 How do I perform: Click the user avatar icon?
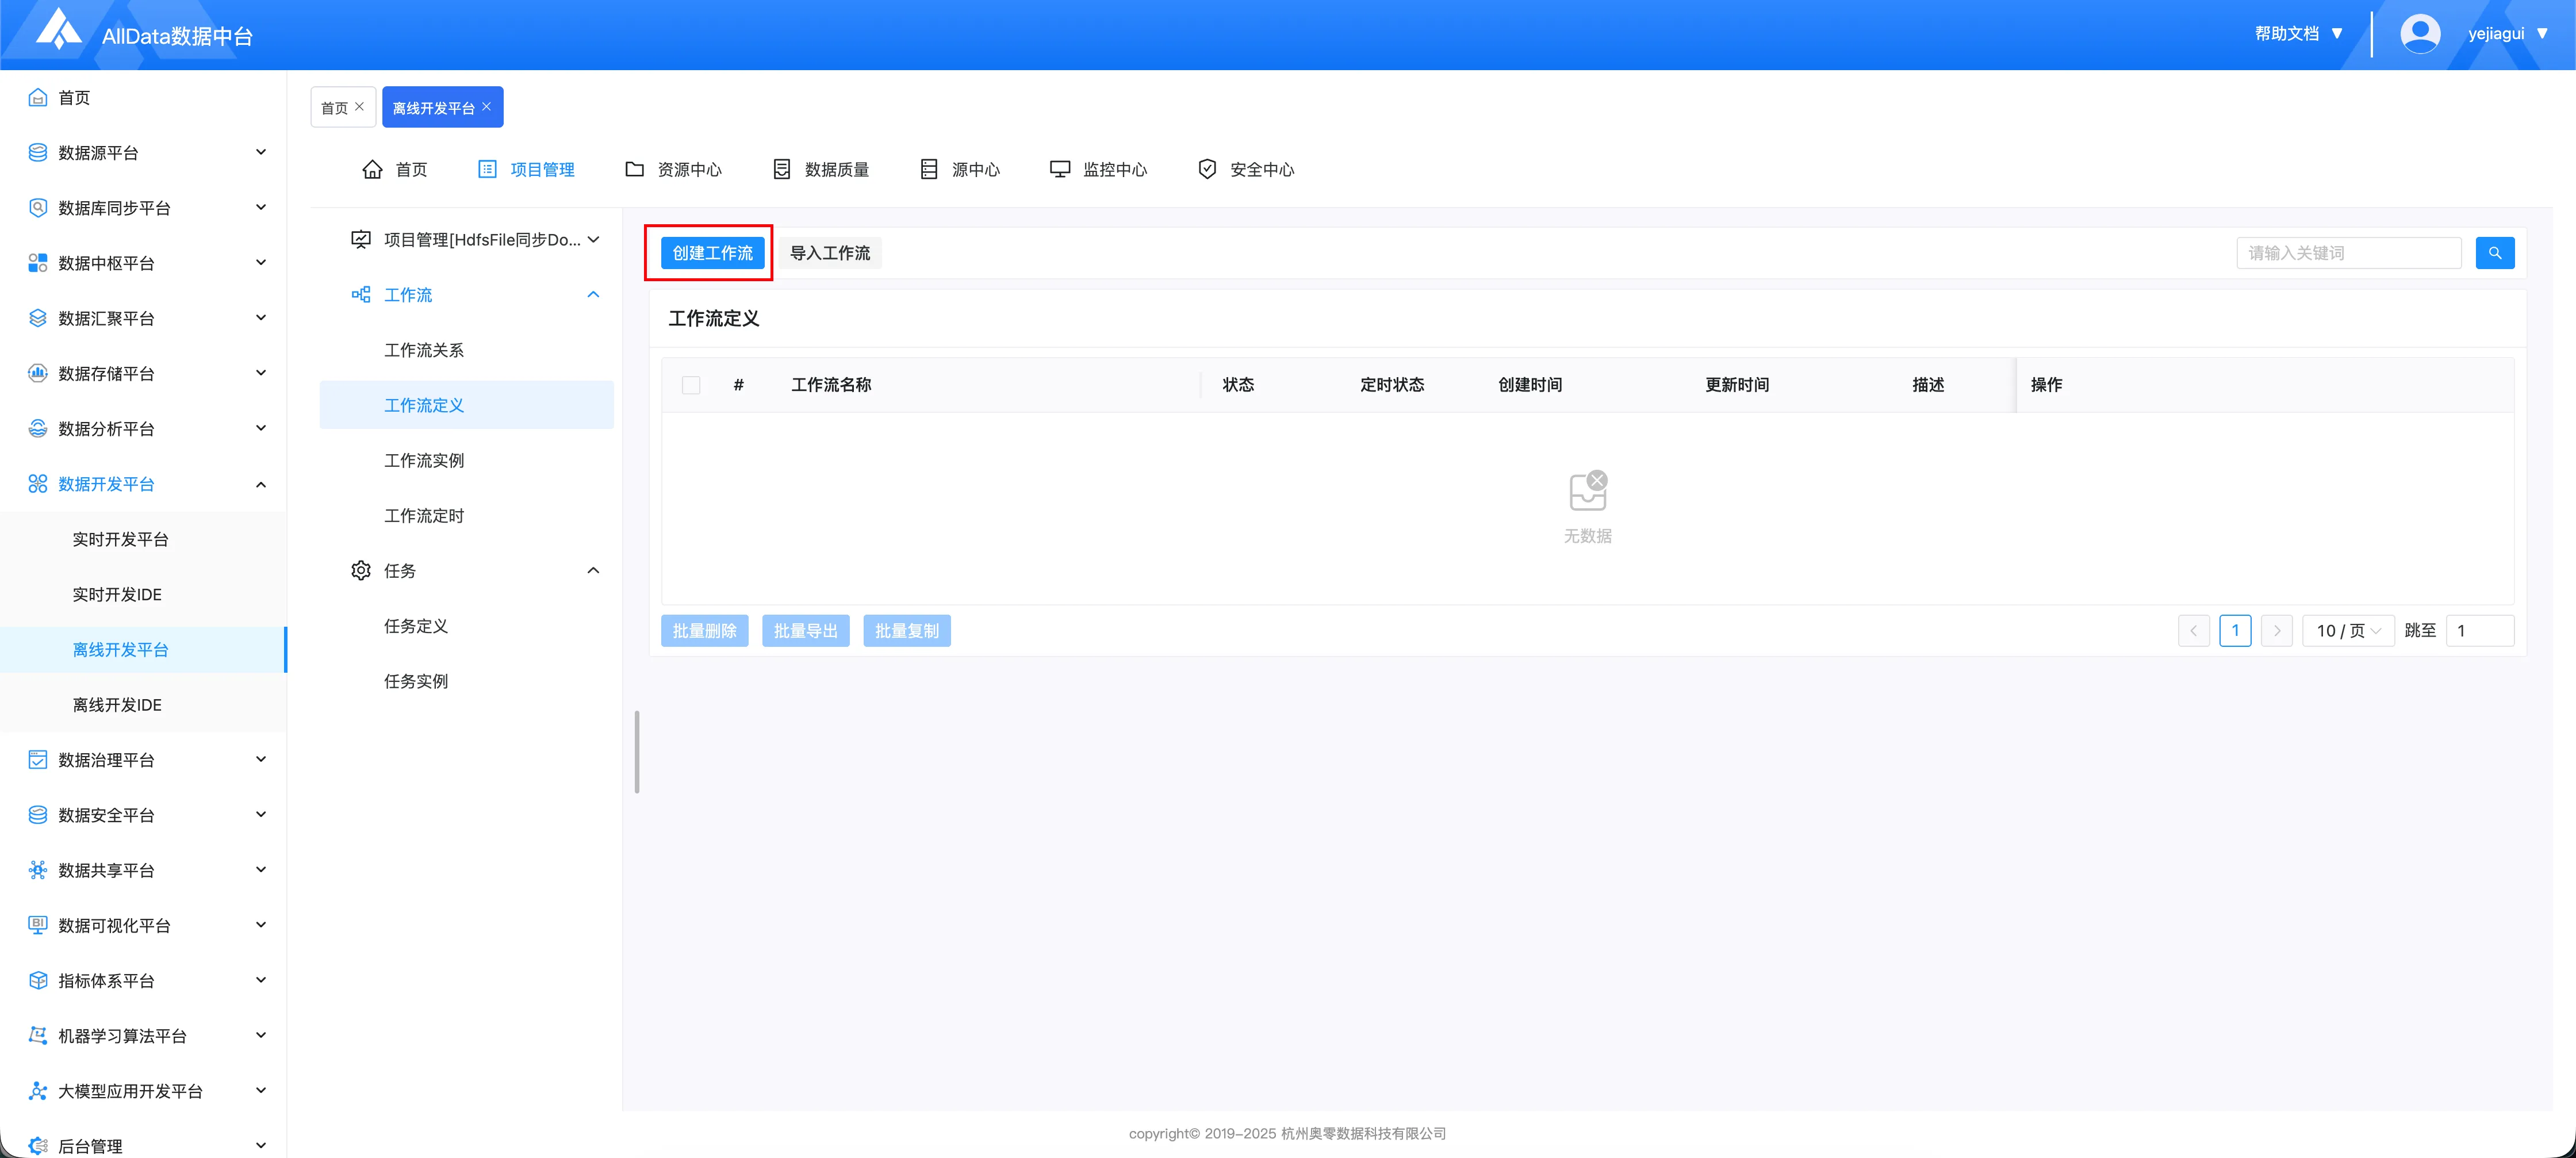click(x=2419, y=34)
